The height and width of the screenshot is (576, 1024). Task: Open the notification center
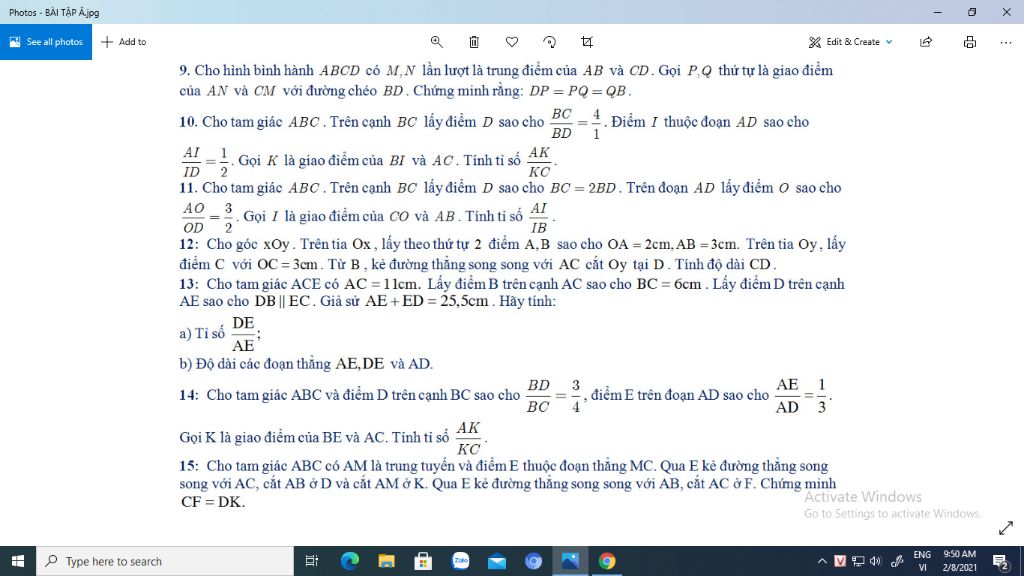coord(1000,561)
